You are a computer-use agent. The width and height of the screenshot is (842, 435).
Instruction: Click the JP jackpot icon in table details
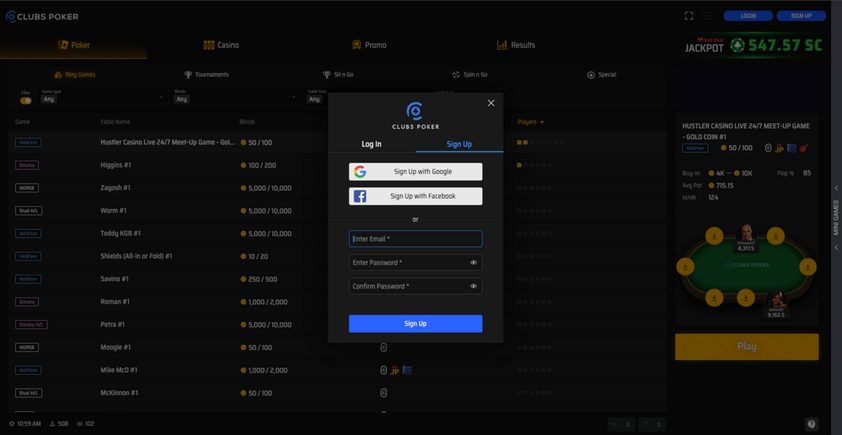point(780,148)
